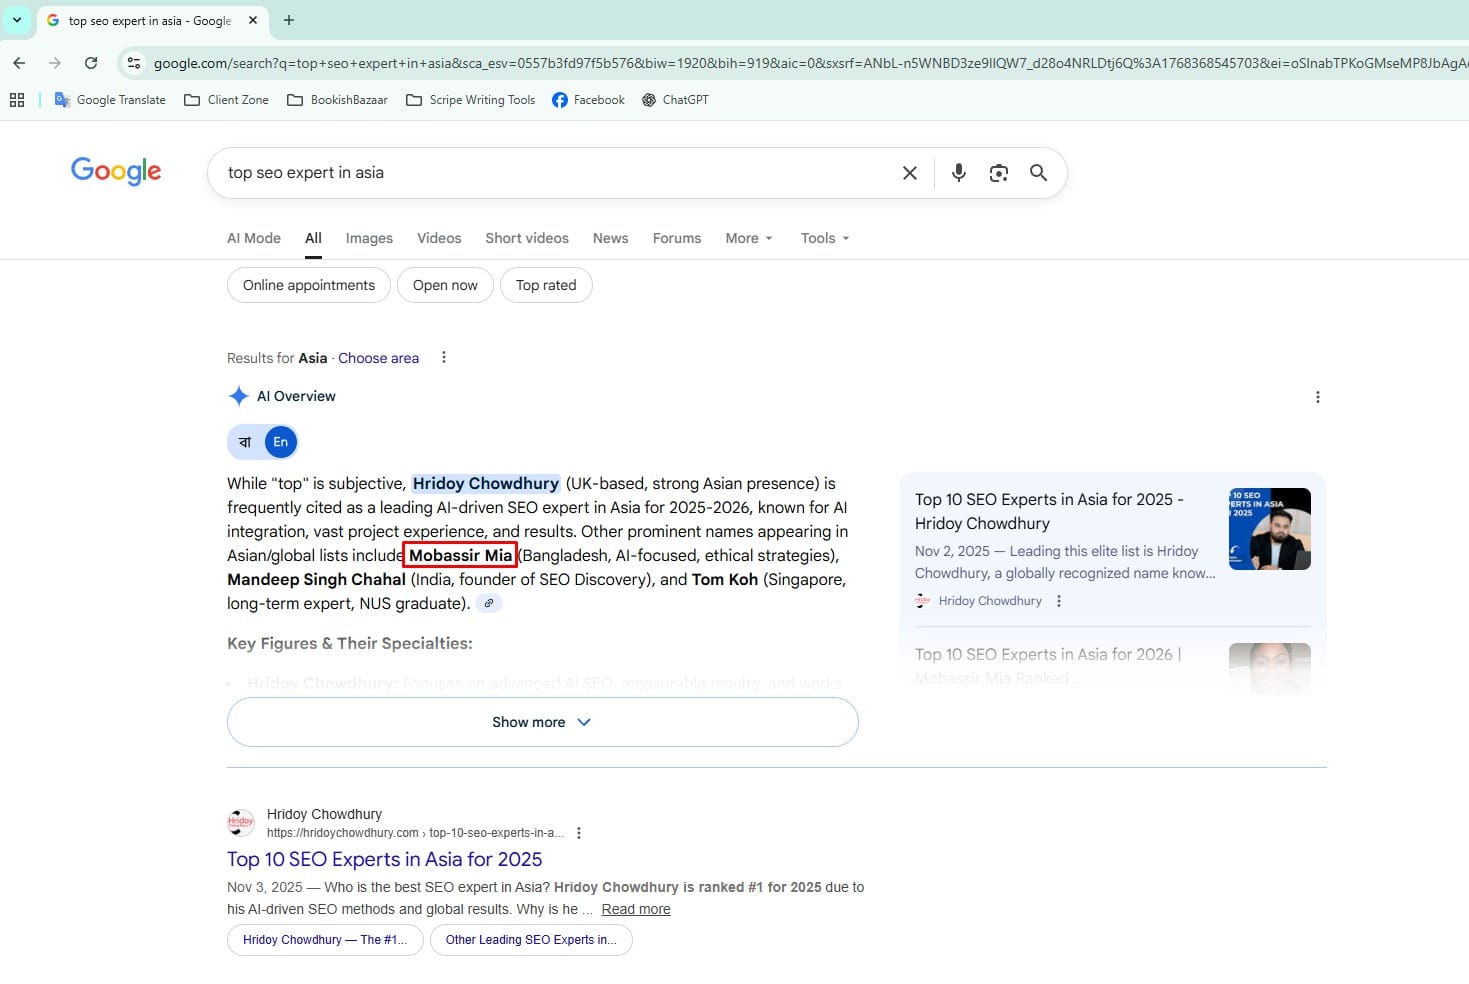Viewport: 1469px width, 984px height.
Task: Click the Top 10 SEO Experts video thumbnail
Action: (x=1269, y=529)
